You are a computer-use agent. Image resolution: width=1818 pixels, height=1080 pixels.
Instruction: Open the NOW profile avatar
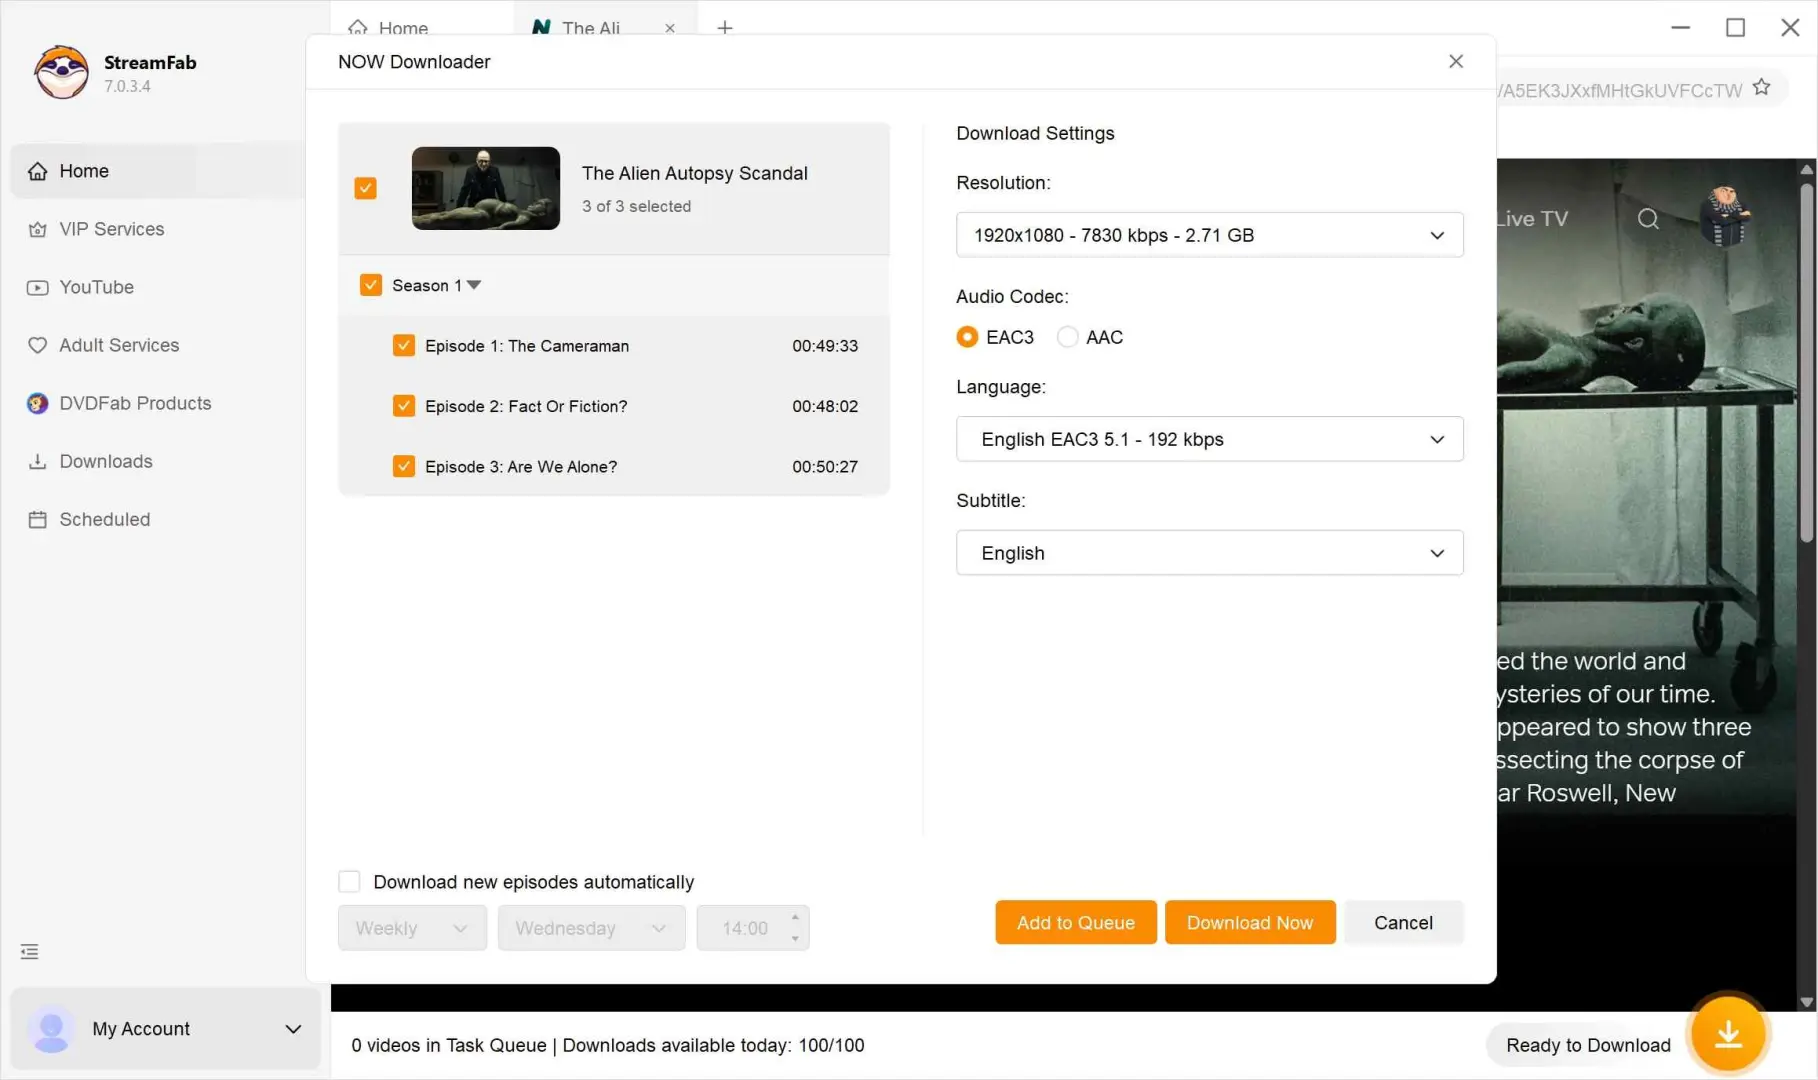click(x=1725, y=216)
